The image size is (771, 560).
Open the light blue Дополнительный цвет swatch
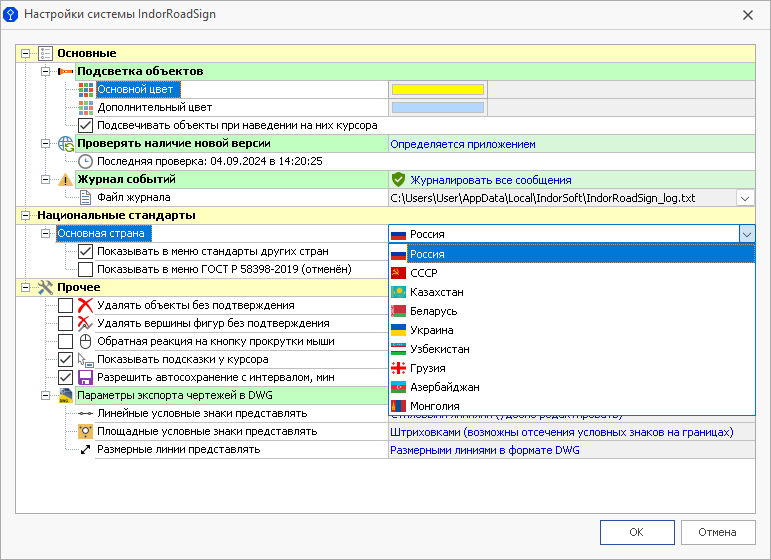pos(438,107)
